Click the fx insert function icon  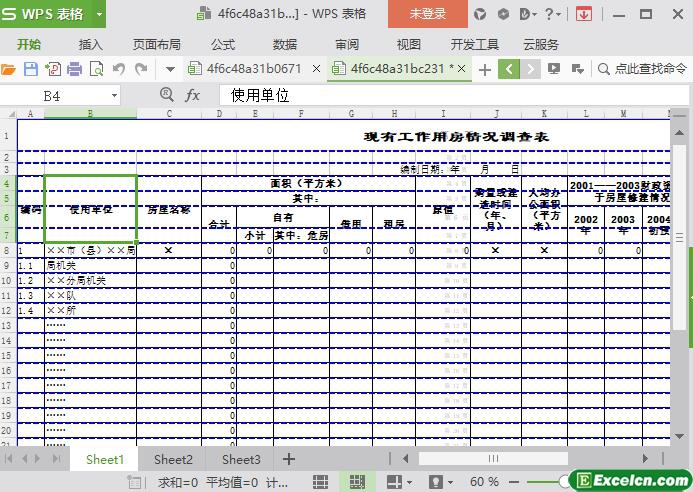tap(193, 95)
